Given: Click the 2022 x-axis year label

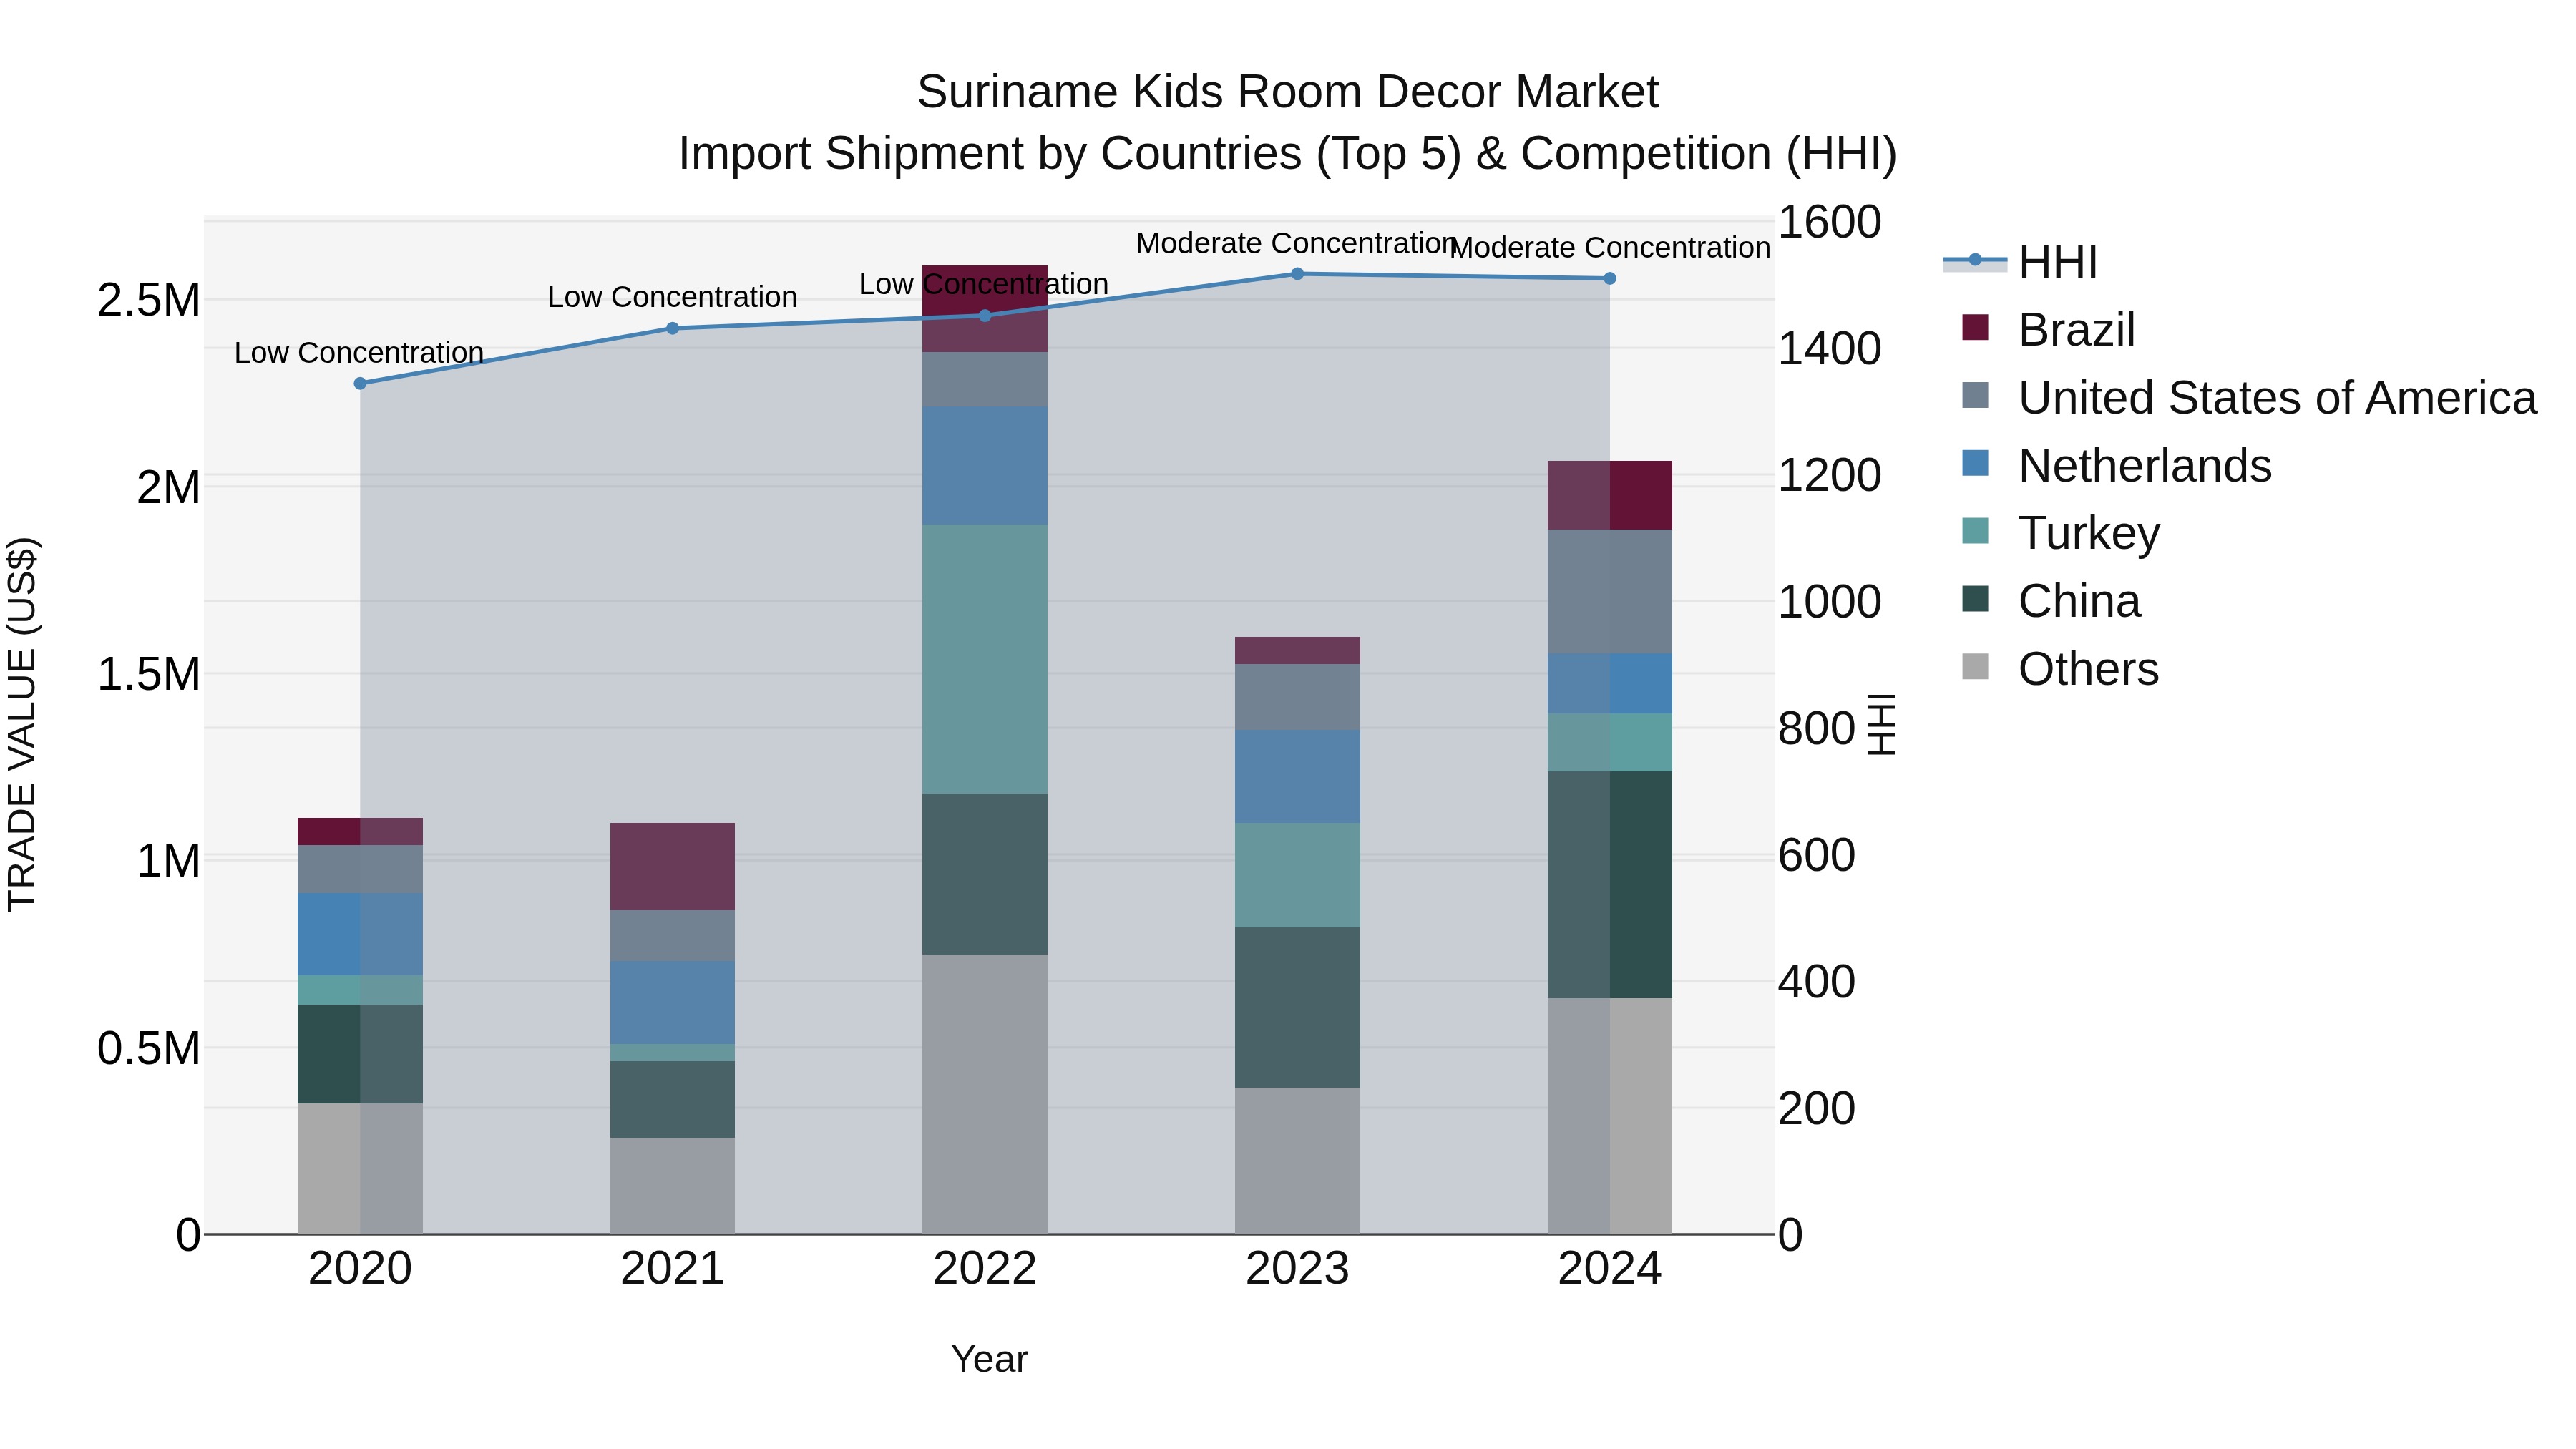Looking at the screenshot, I should (985, 1269).
